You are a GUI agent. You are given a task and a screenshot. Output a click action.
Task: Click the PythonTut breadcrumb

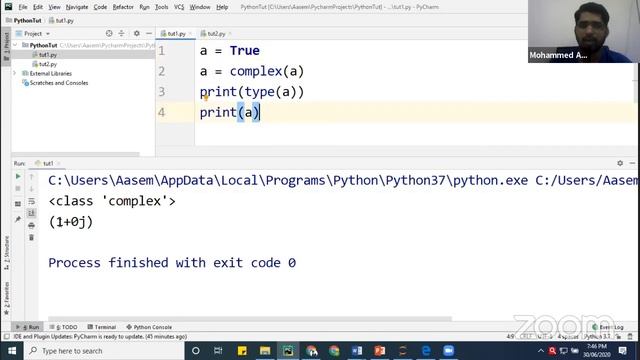(x=24, y=20)
